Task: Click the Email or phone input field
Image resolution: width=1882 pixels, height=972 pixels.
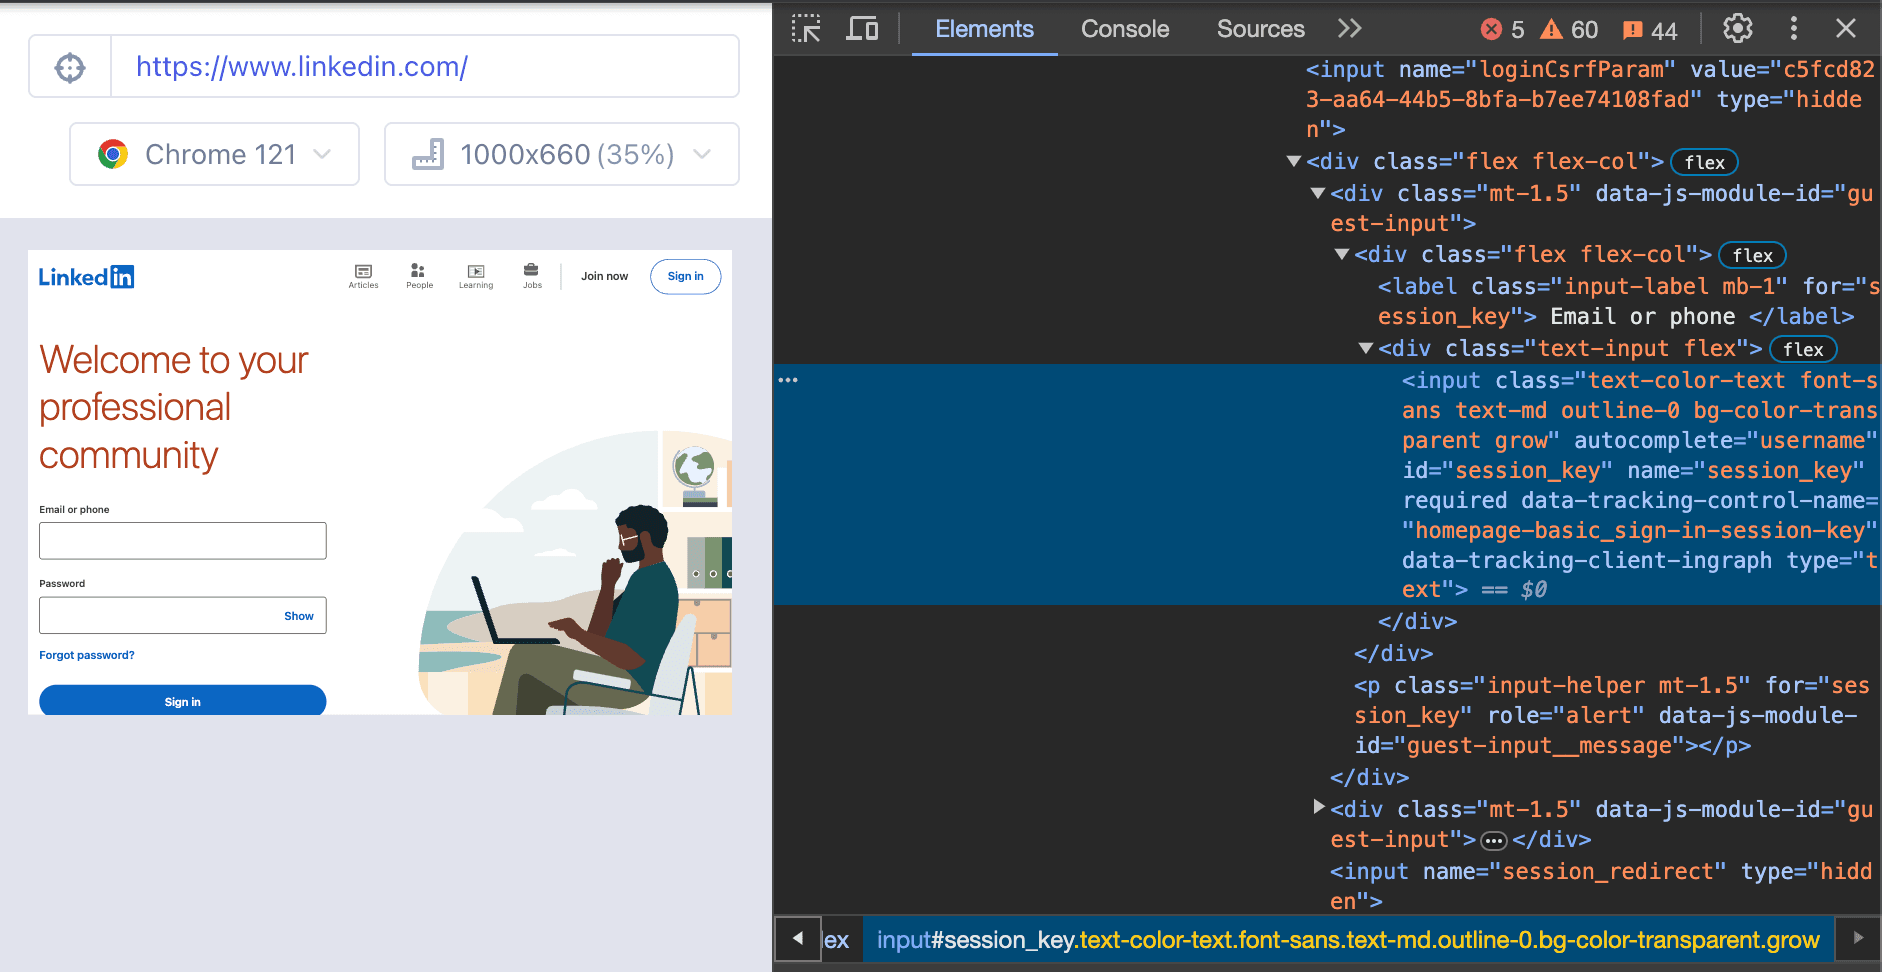Action: click(x=183, y=541)
